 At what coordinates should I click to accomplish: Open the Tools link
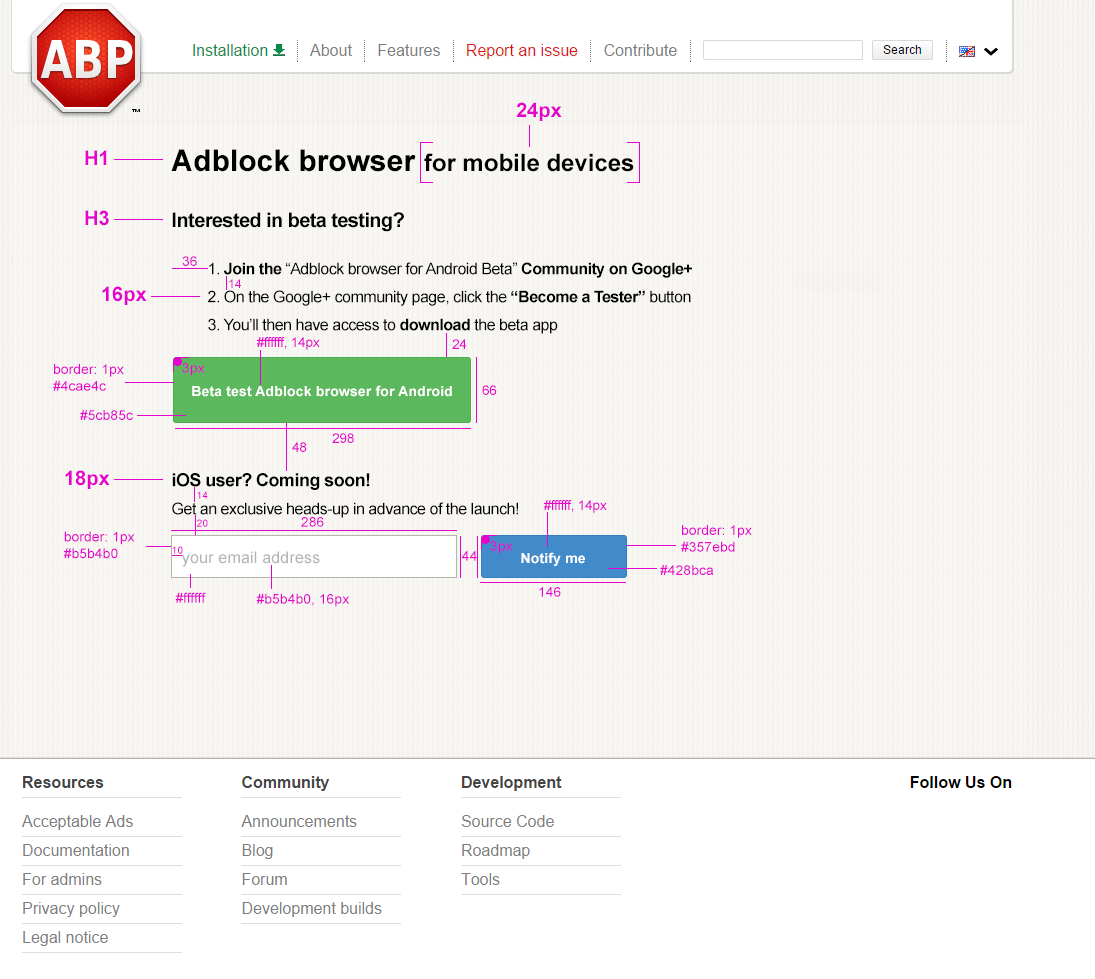[x=480, y=879]
